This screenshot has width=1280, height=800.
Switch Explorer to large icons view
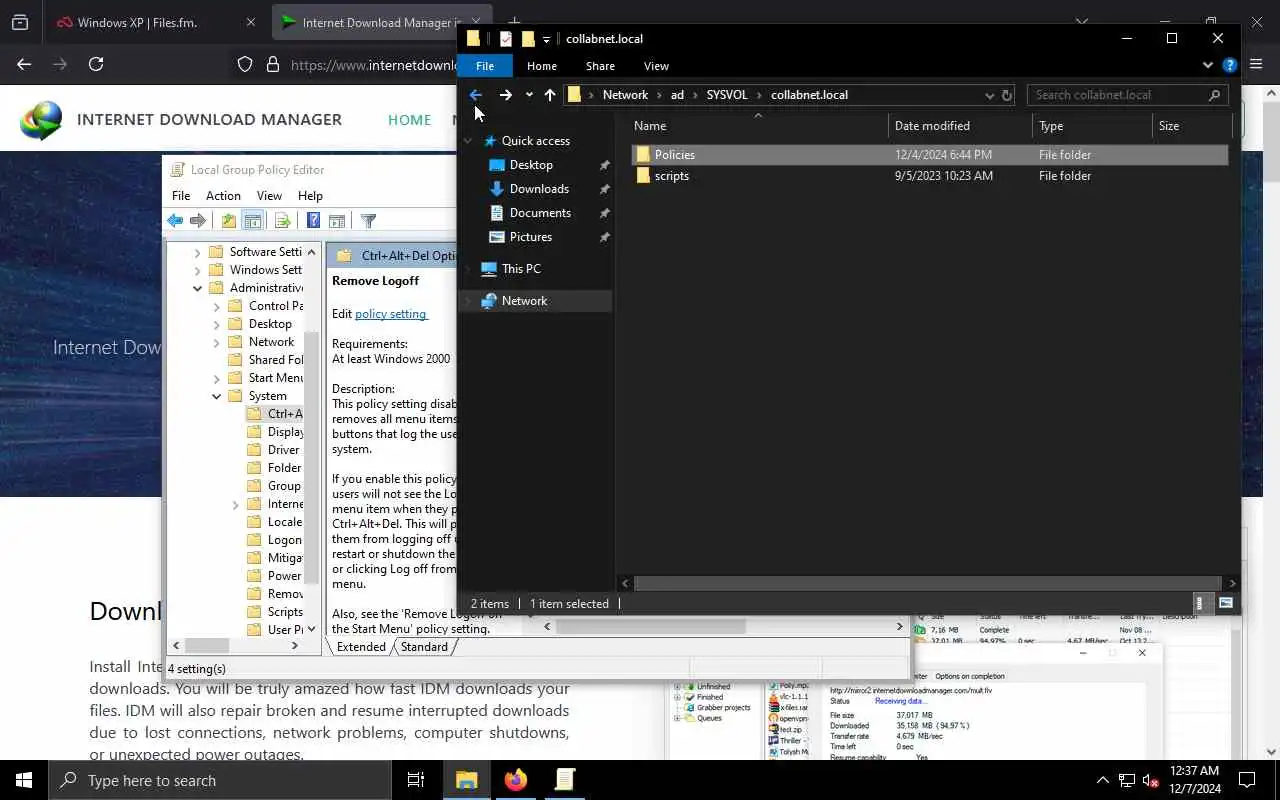1225,603
